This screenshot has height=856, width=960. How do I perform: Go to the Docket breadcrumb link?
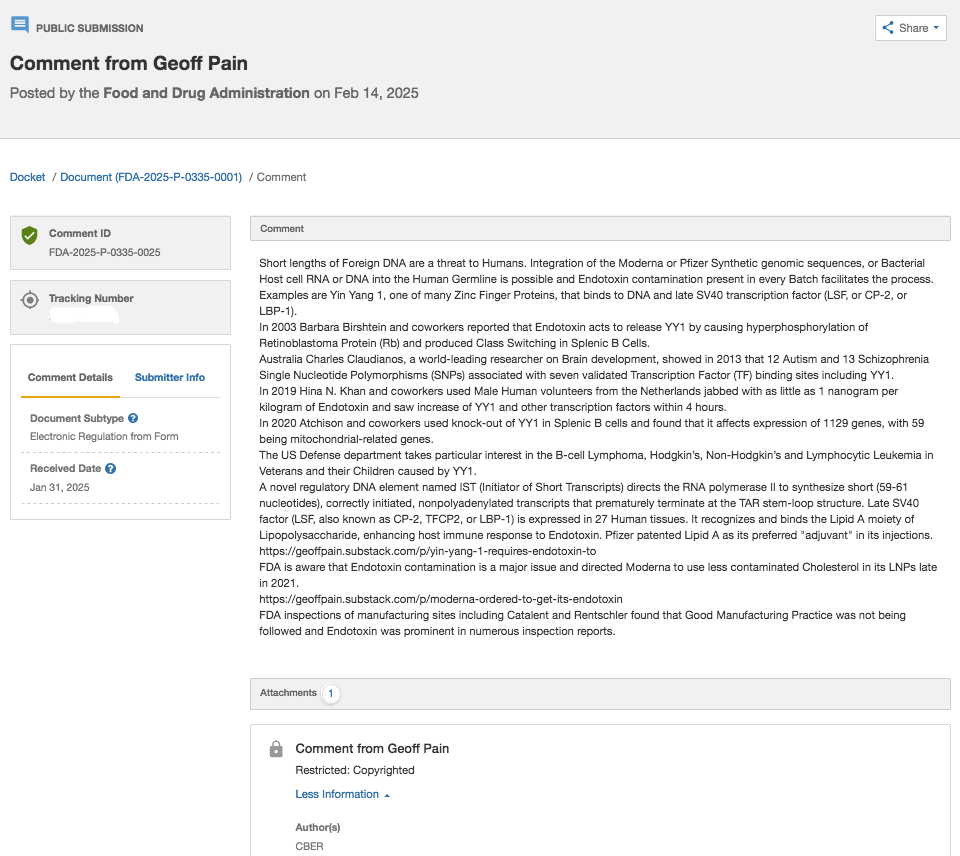tap(28, 177)
